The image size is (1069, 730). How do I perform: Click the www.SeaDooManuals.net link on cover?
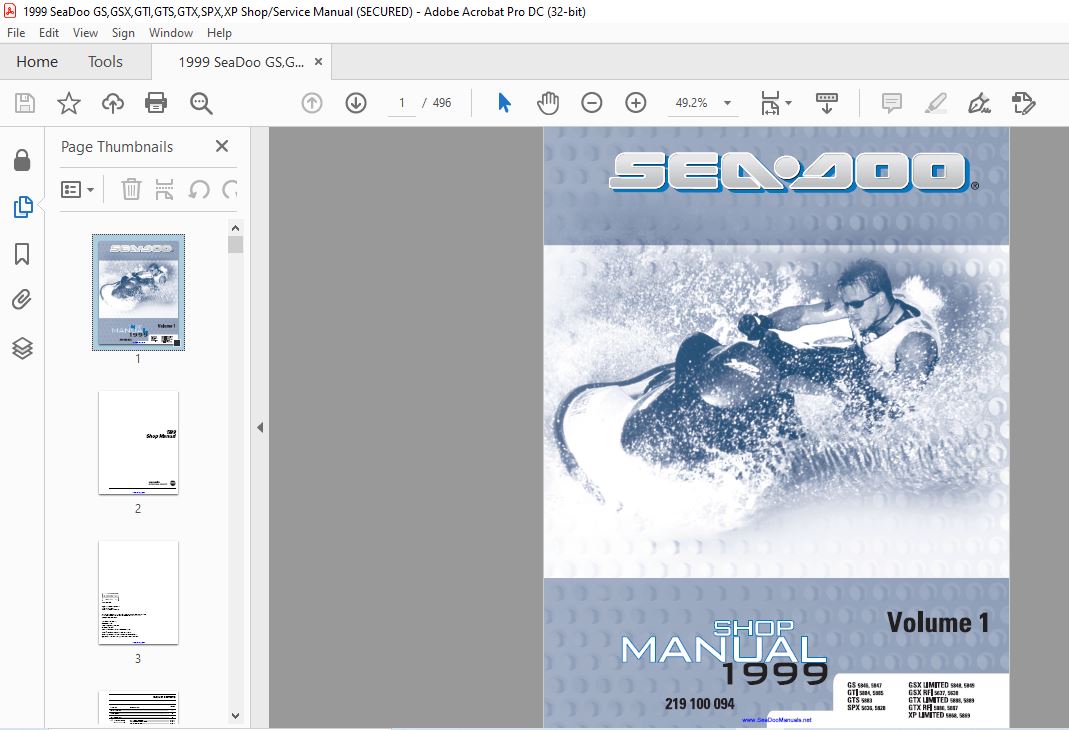pyautogui.click(x=777, y=720)
